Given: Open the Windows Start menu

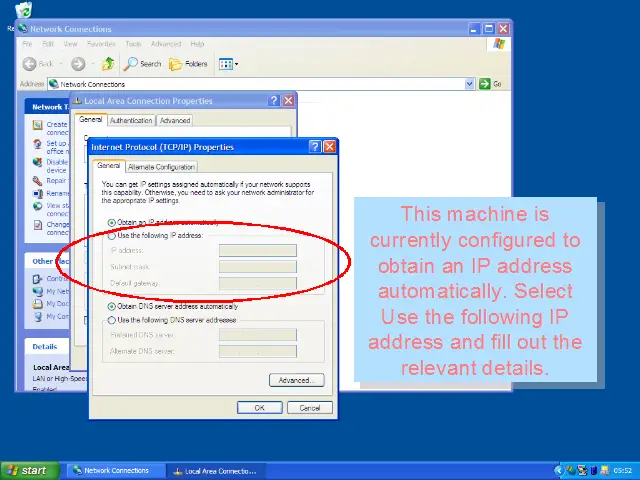Looking at the screenshot, I should pyautogui.click(x=27, y=470).
